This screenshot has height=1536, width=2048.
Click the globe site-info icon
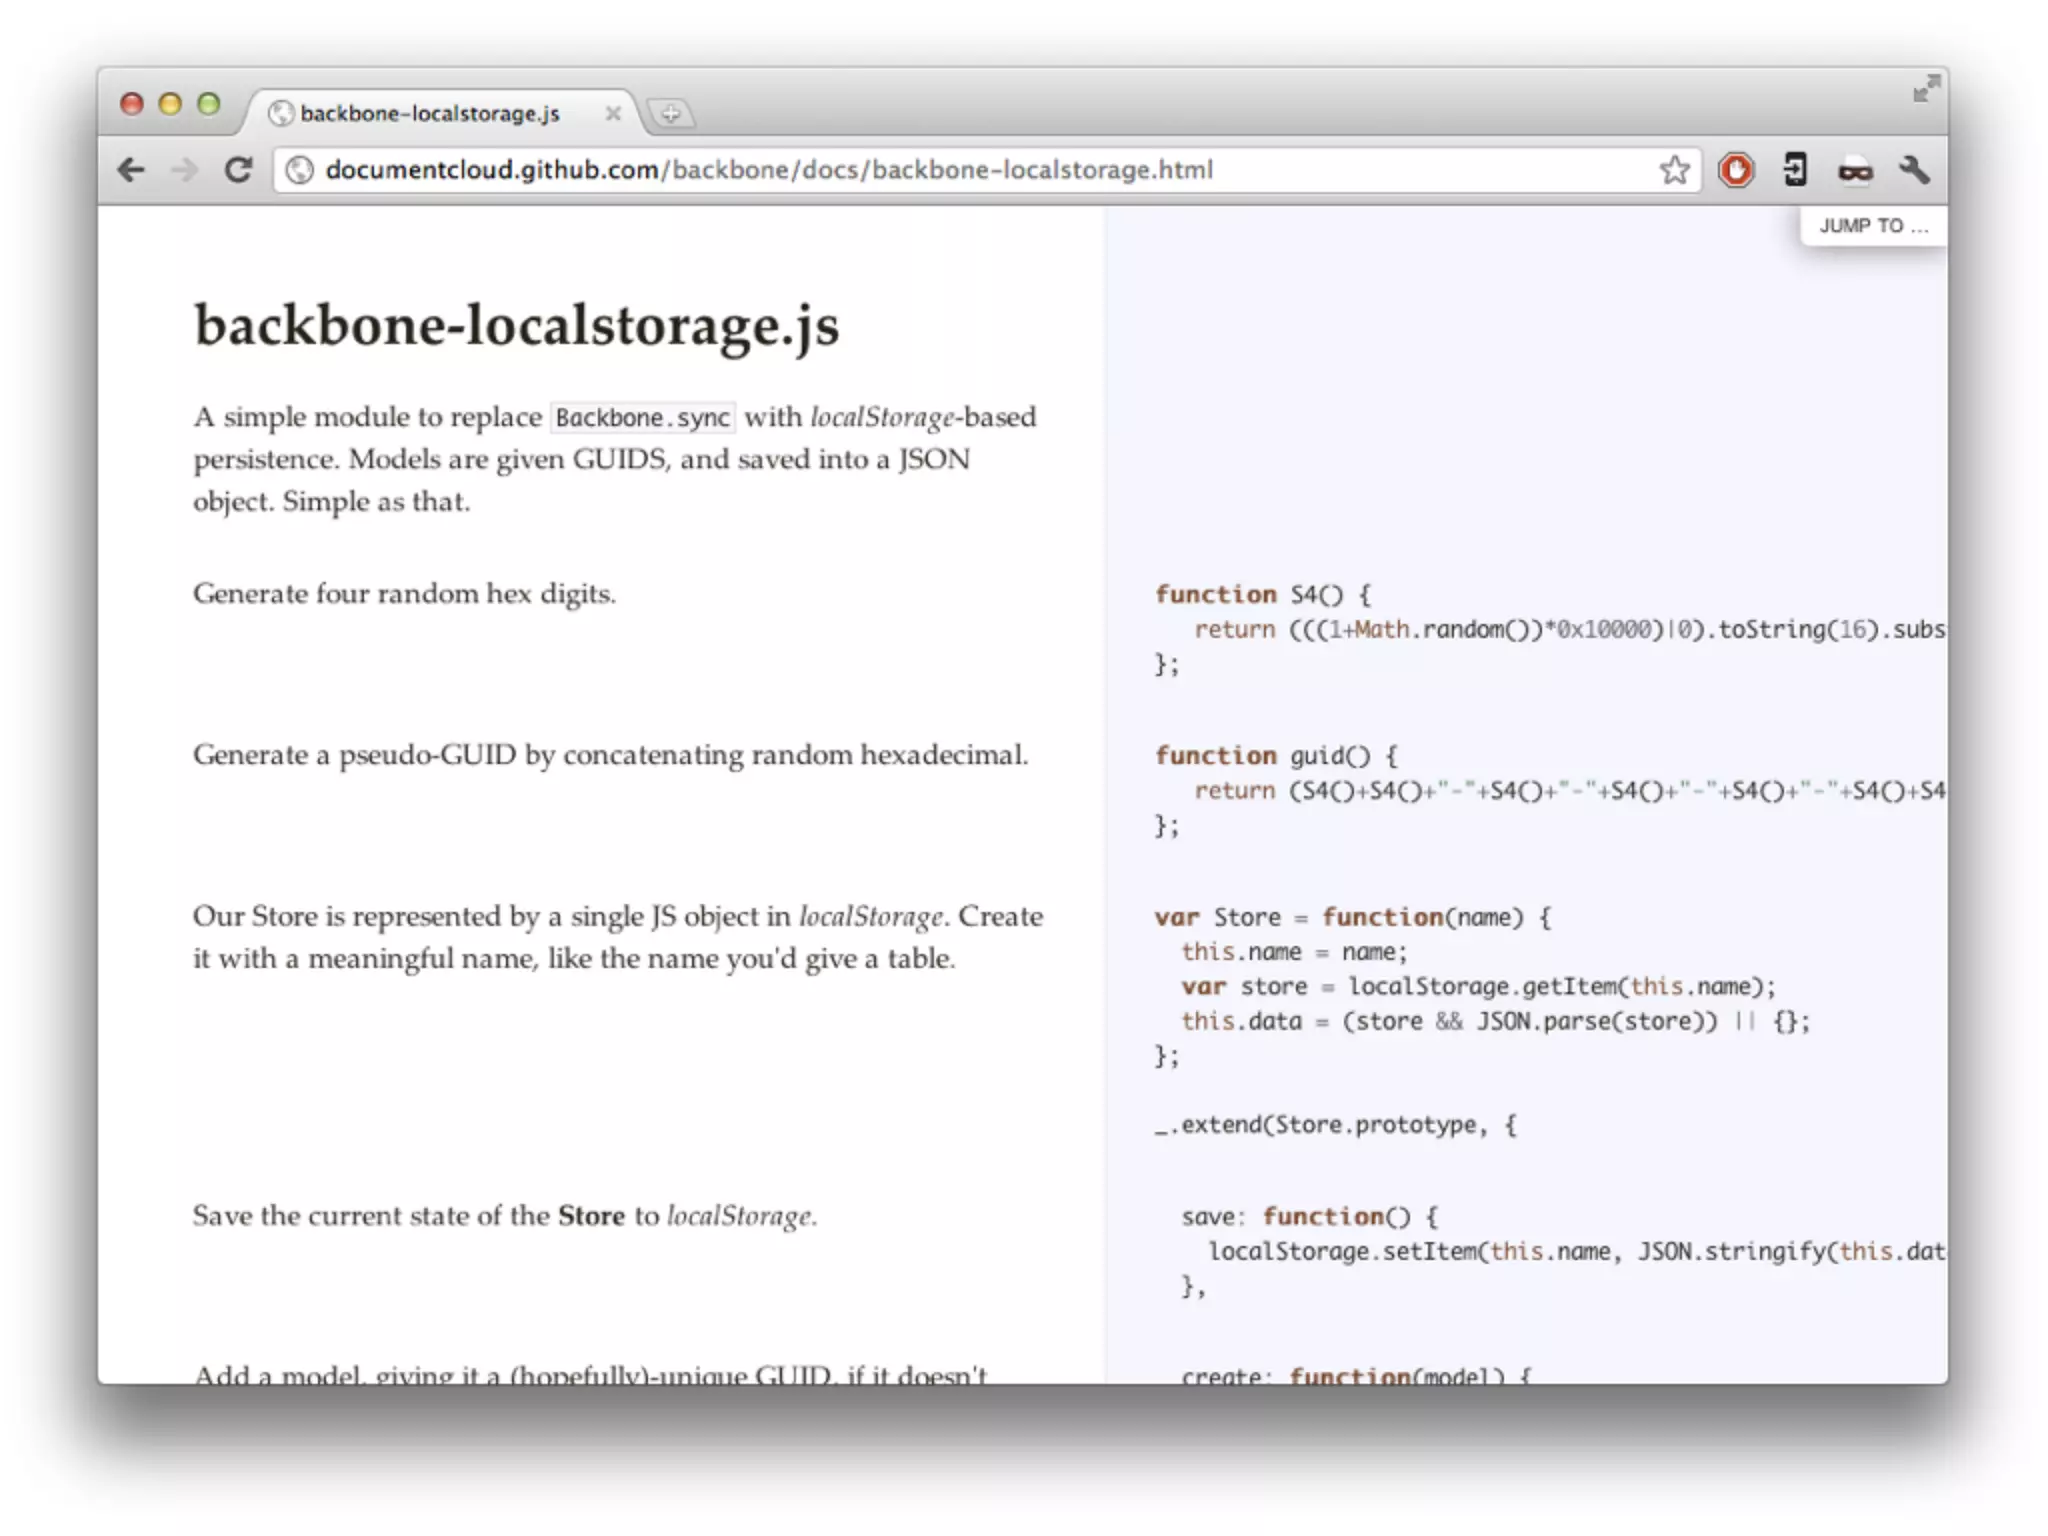(300, 170)
